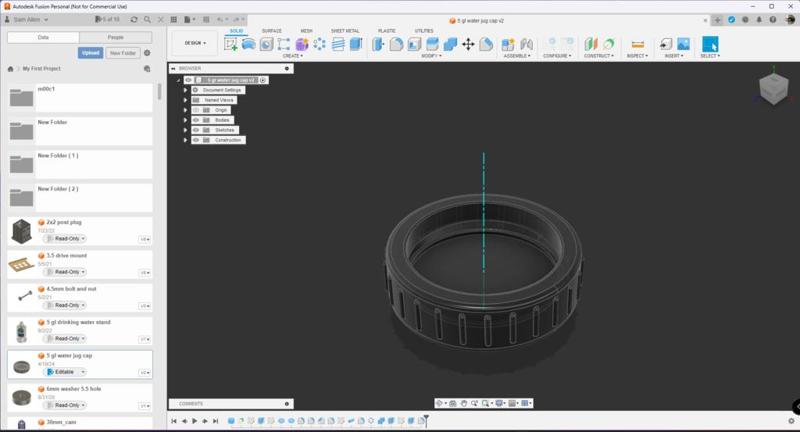Click the data panel settings gear
The width and height of the screenshot is (800, 432).
tap(147, 53)
